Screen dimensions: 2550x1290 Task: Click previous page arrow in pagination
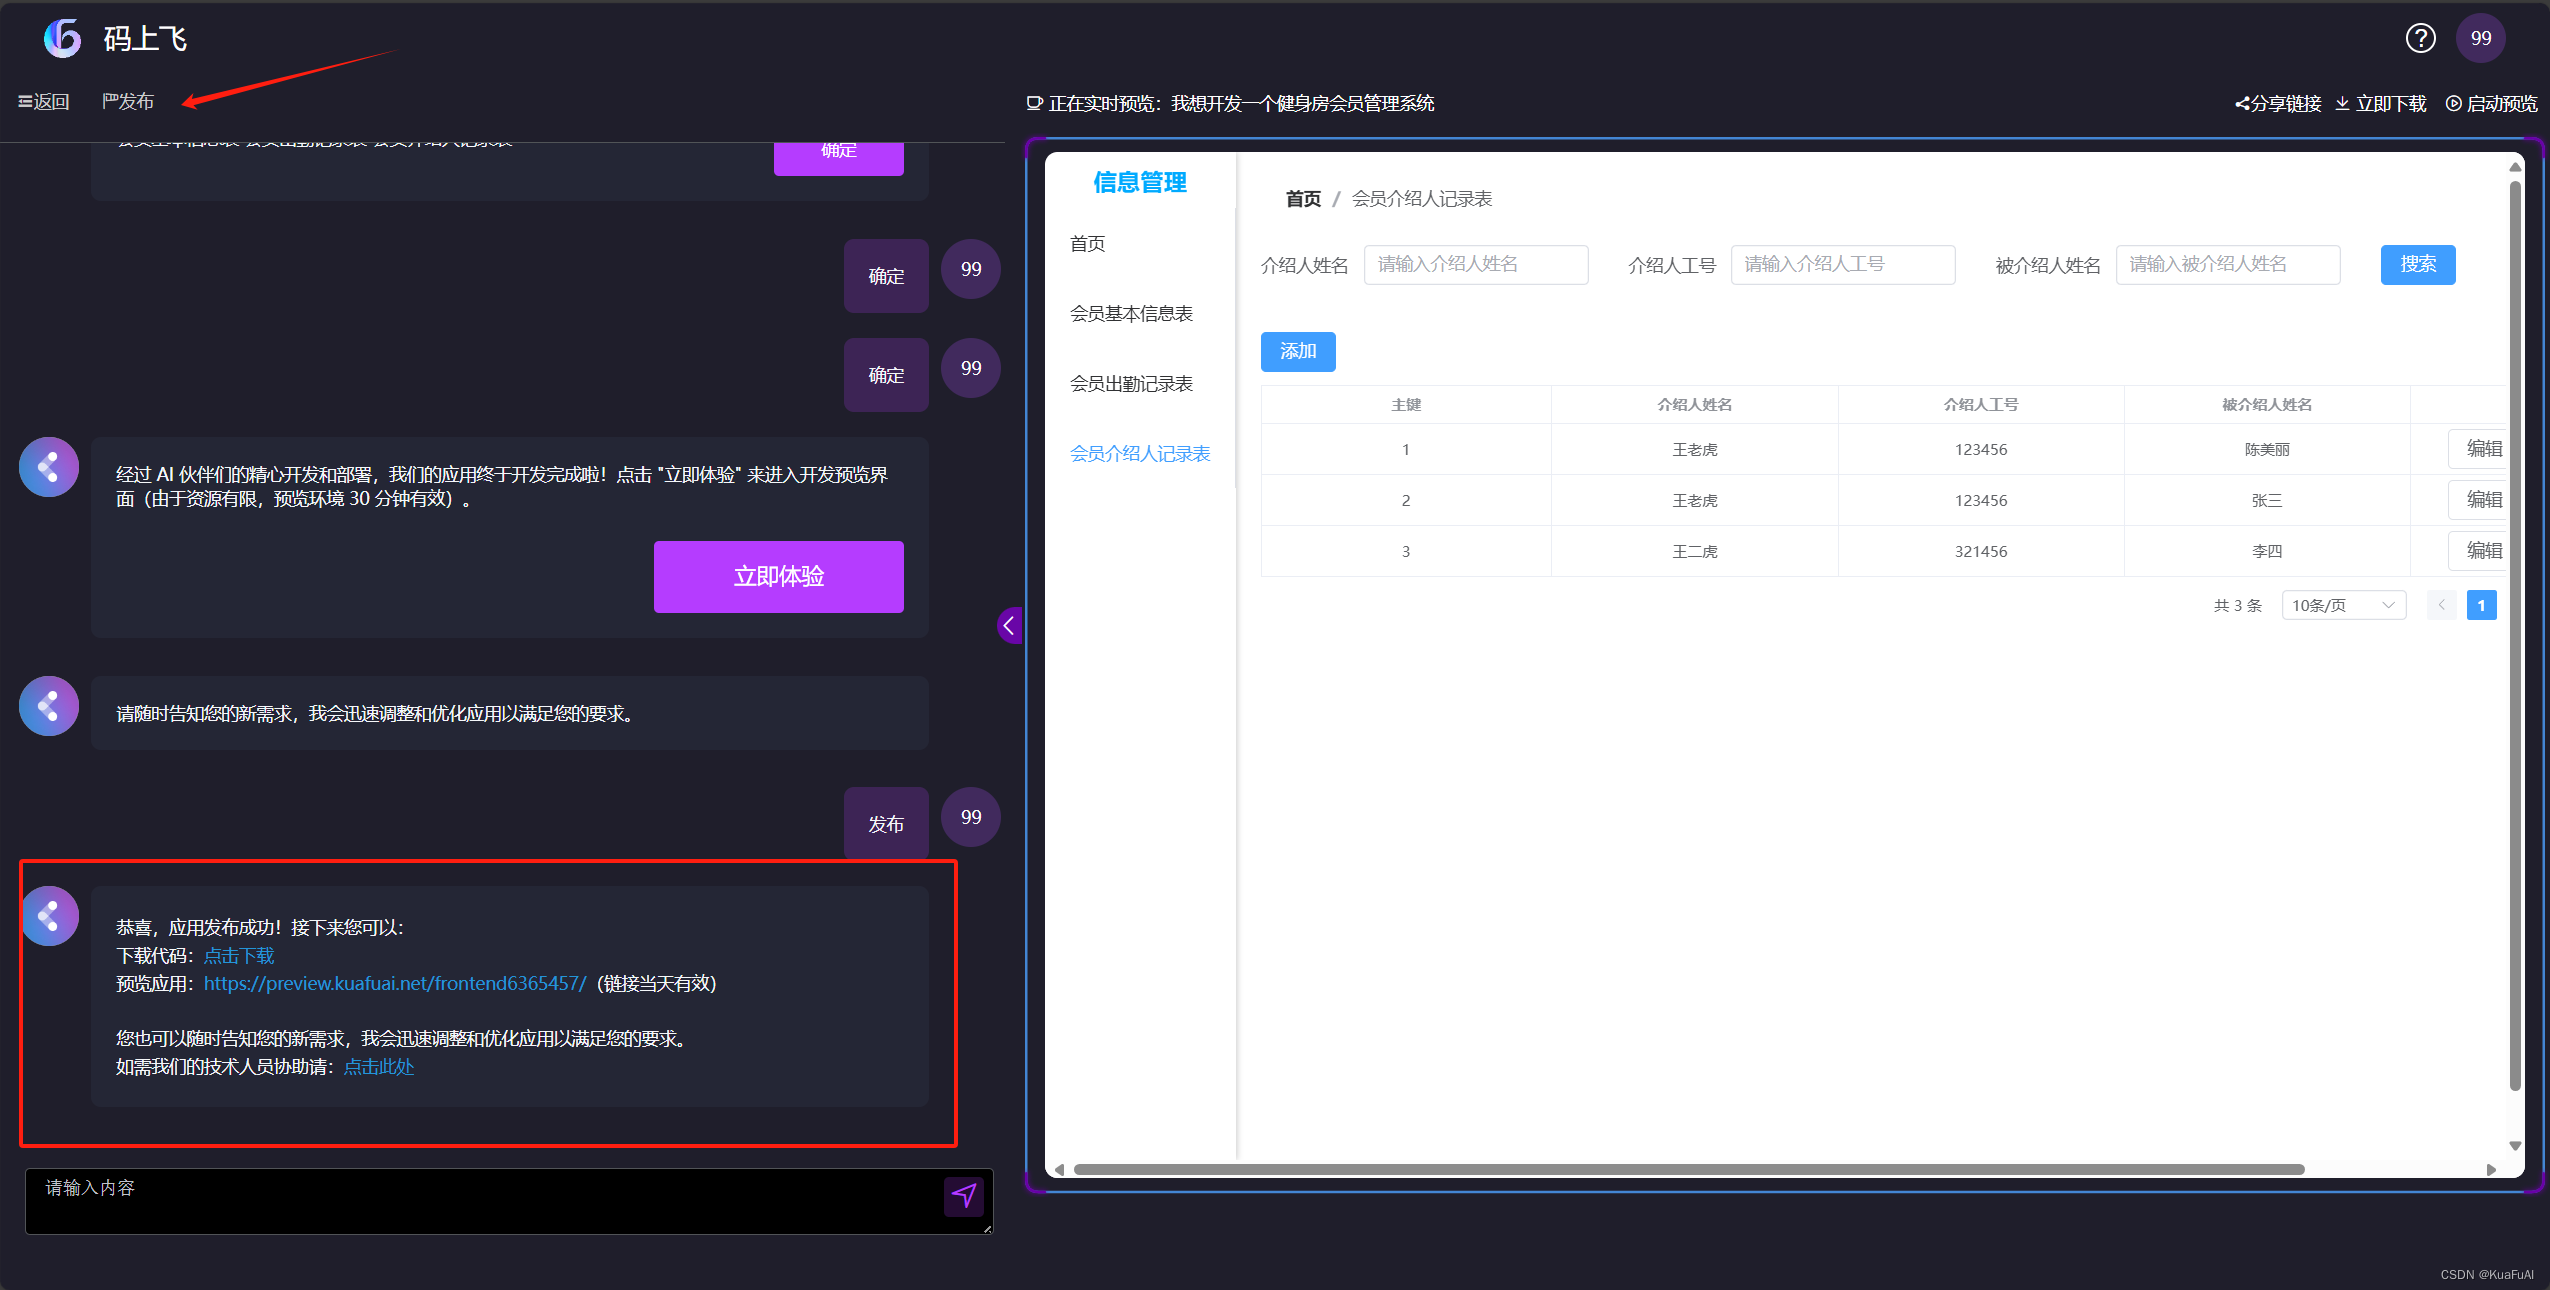point(2441,605)
